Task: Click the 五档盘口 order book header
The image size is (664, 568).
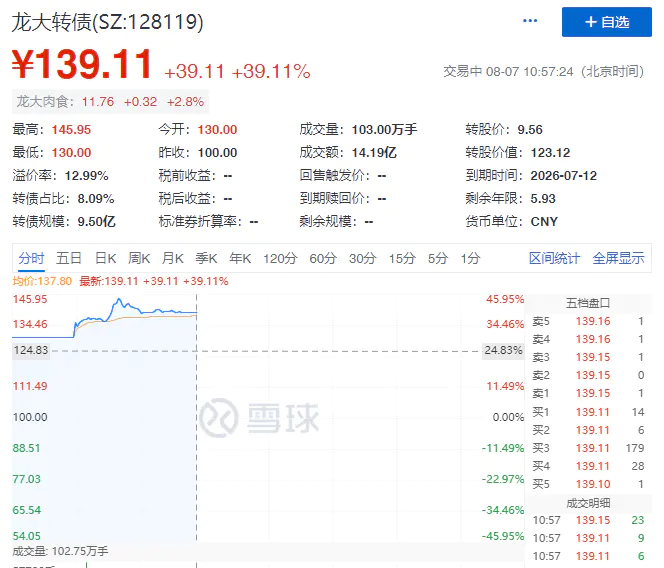Action: coord(588,303)
